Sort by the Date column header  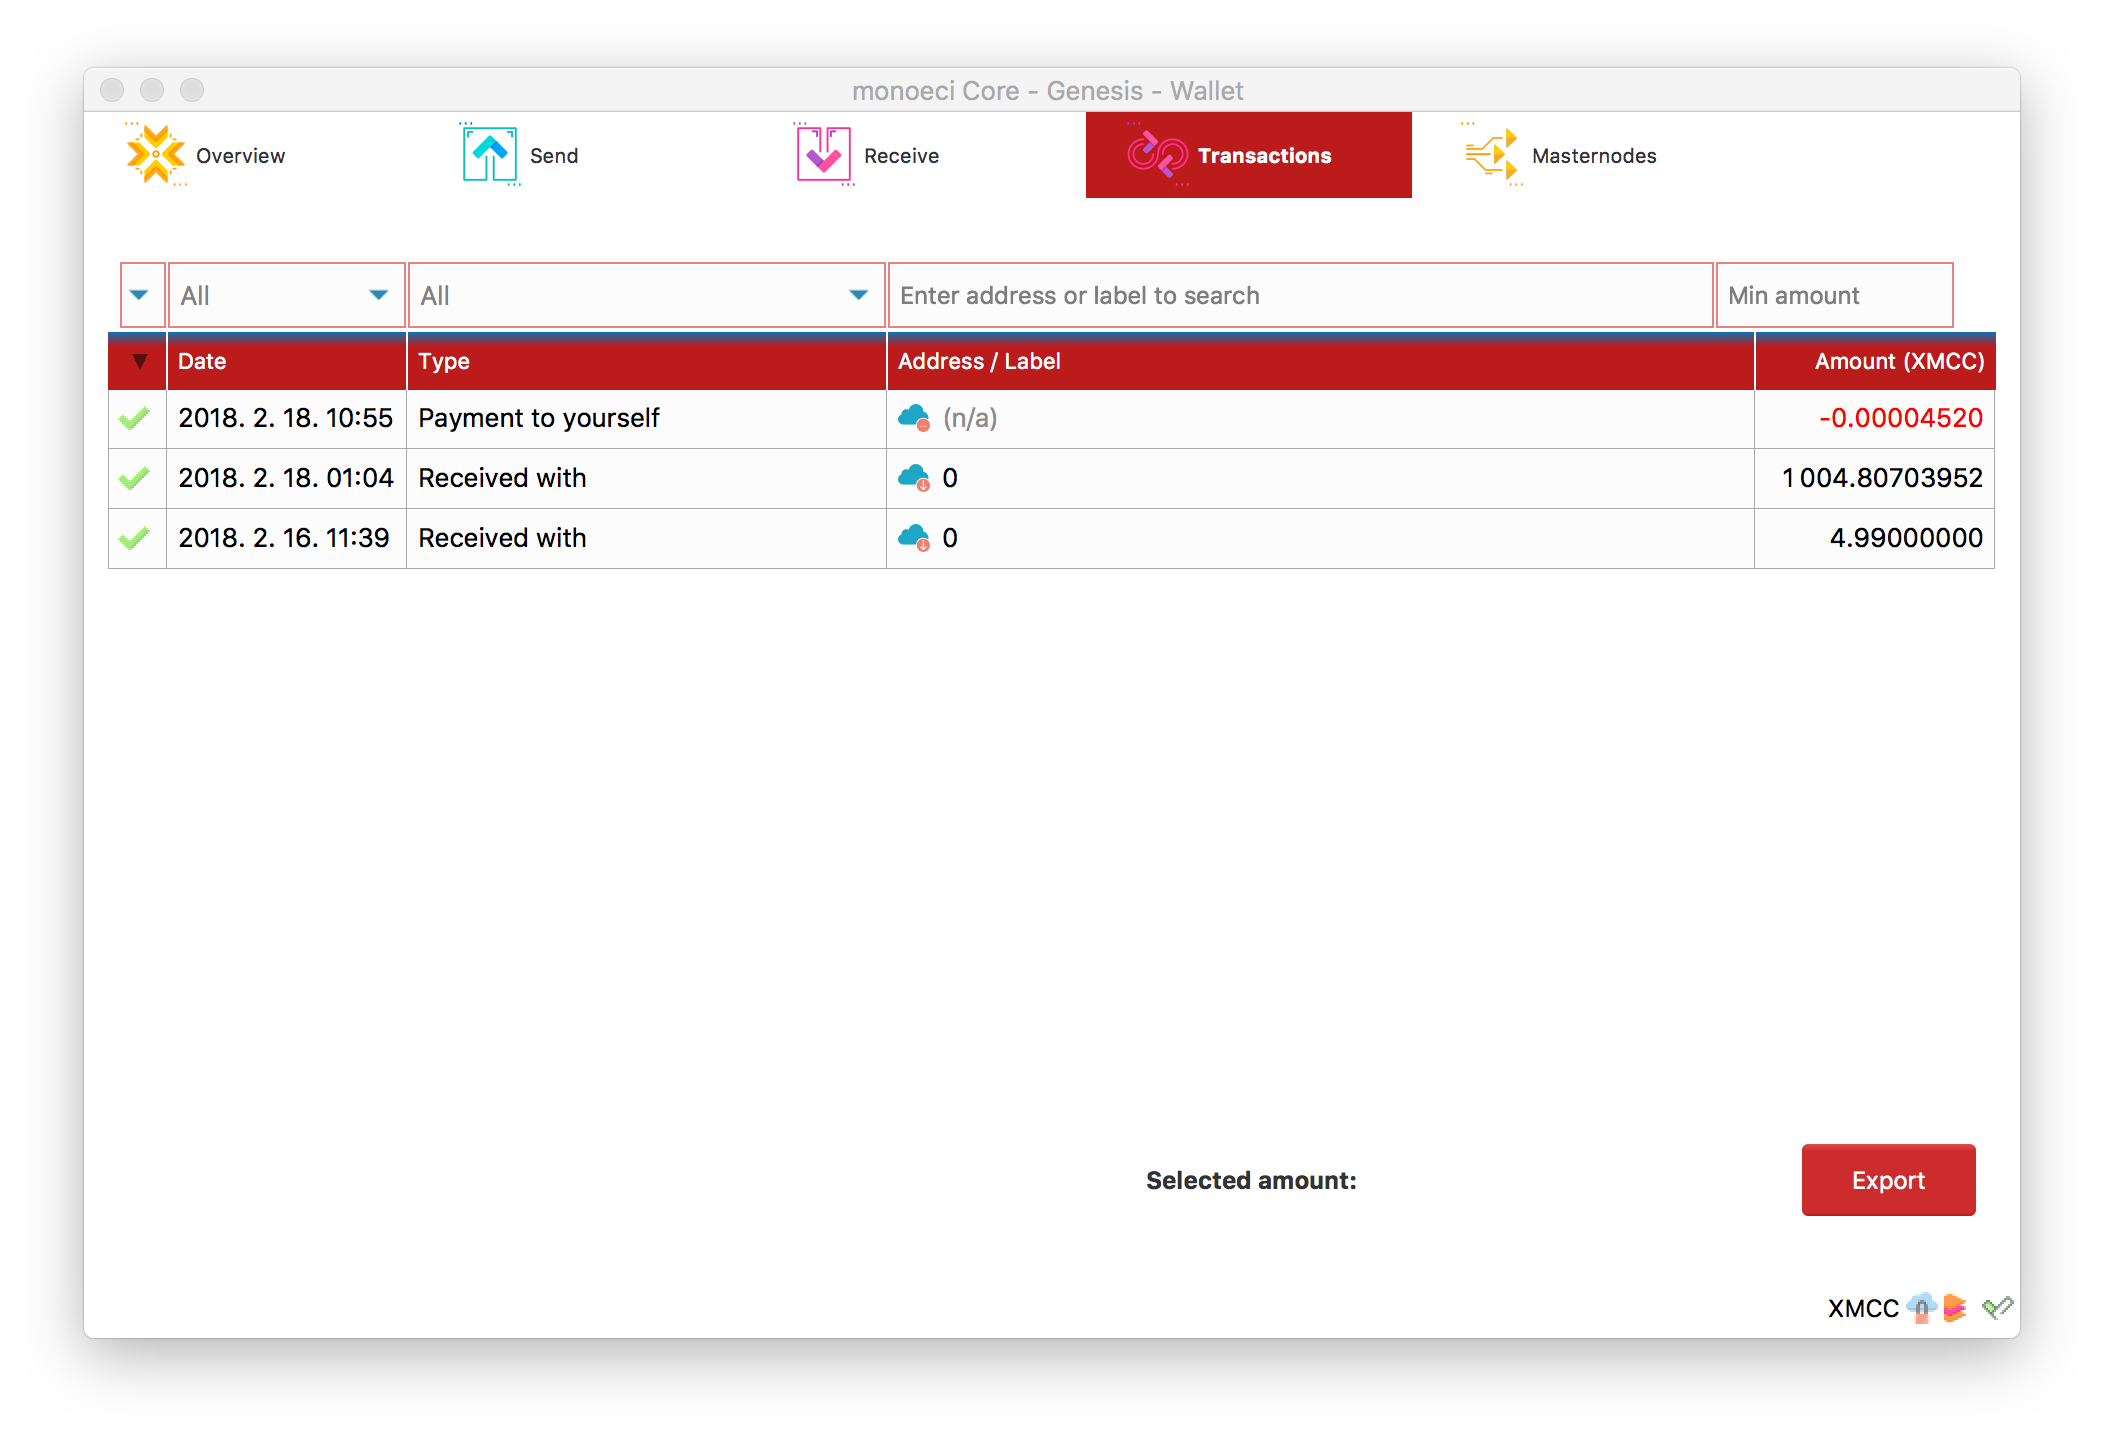coord(285,362)
